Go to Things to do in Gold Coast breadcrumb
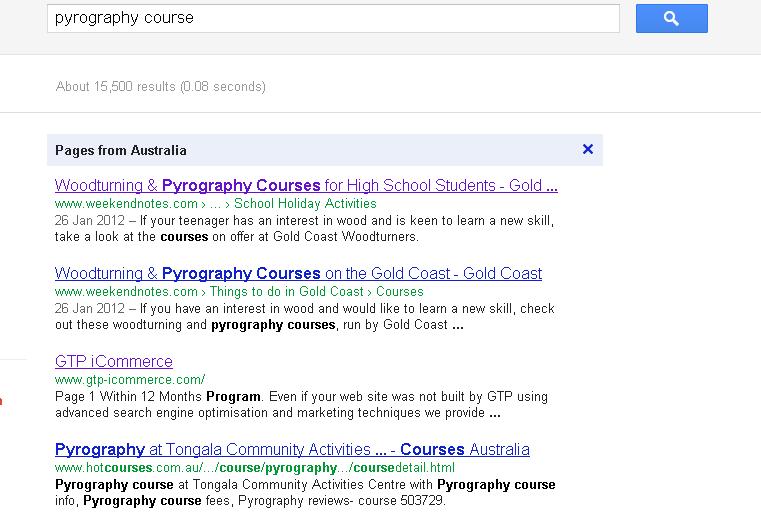Image resolution: width=761 pixels, height=529 pixels. pyautogui.click(x=288, y=292)
